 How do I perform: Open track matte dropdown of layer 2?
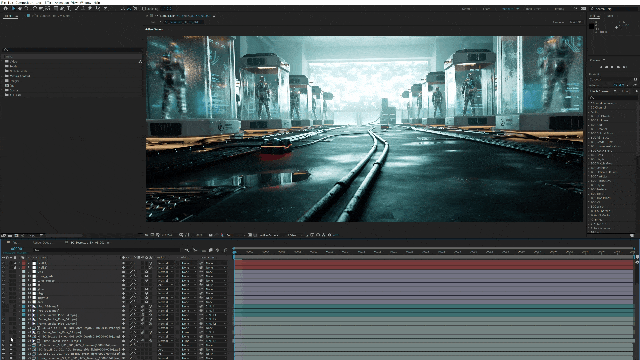click(188, 267)
